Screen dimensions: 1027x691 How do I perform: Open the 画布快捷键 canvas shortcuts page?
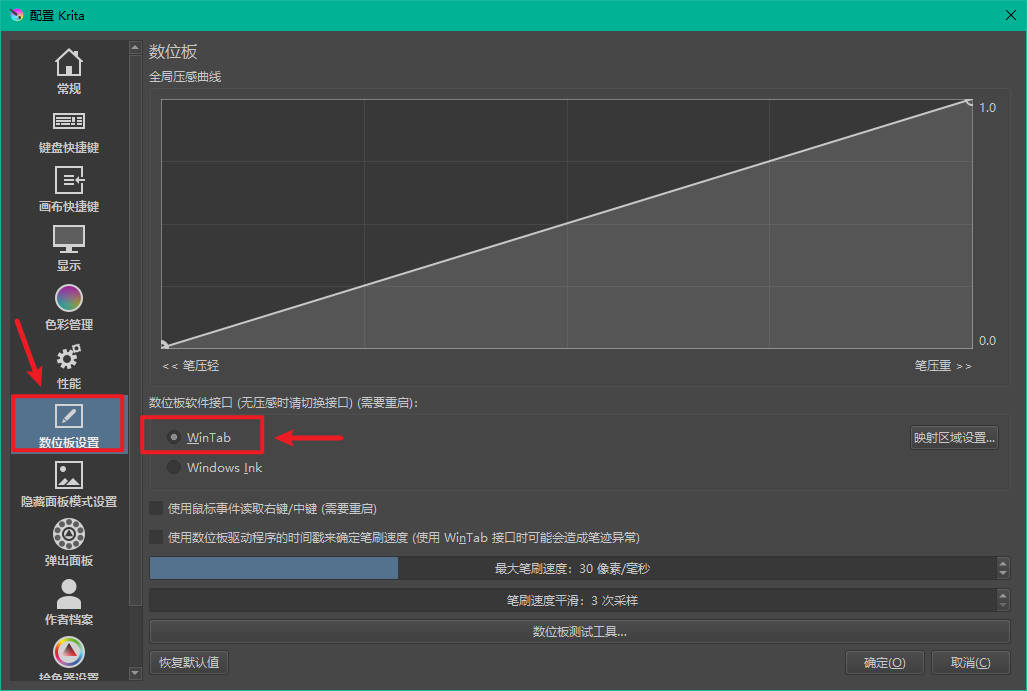pos(69,191)
